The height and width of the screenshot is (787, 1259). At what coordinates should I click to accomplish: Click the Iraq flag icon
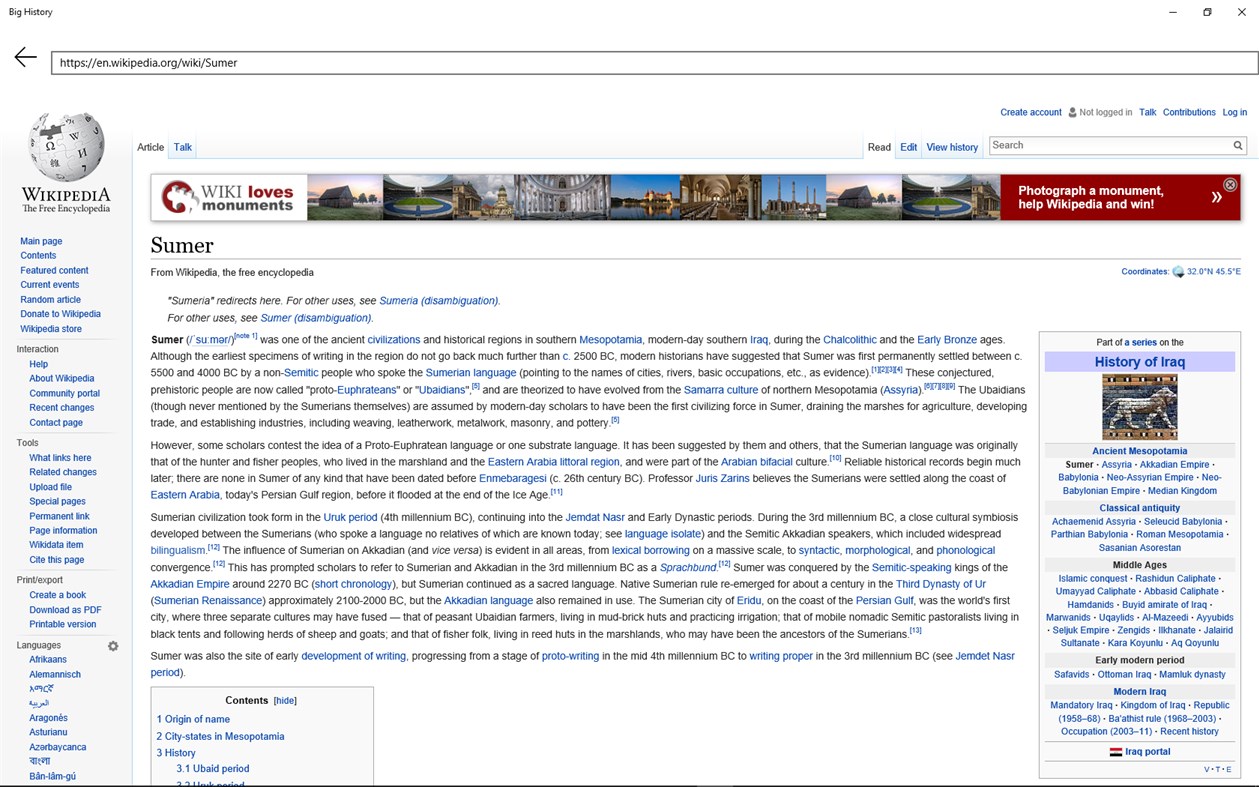point(1116,752)
